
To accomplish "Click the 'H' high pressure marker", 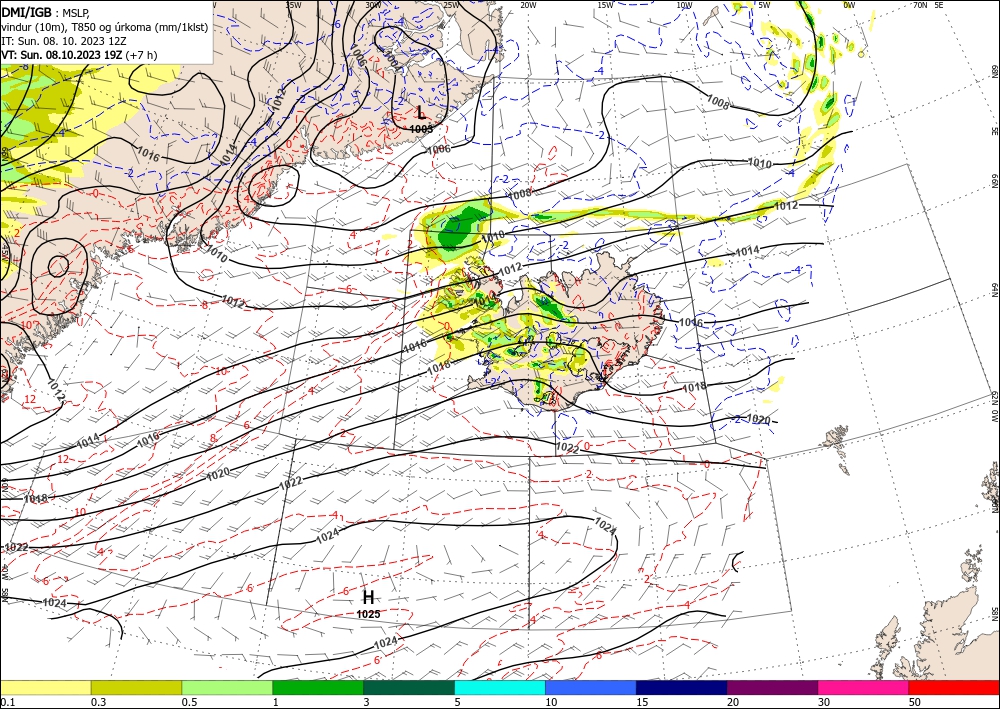I will coord(369,597).
